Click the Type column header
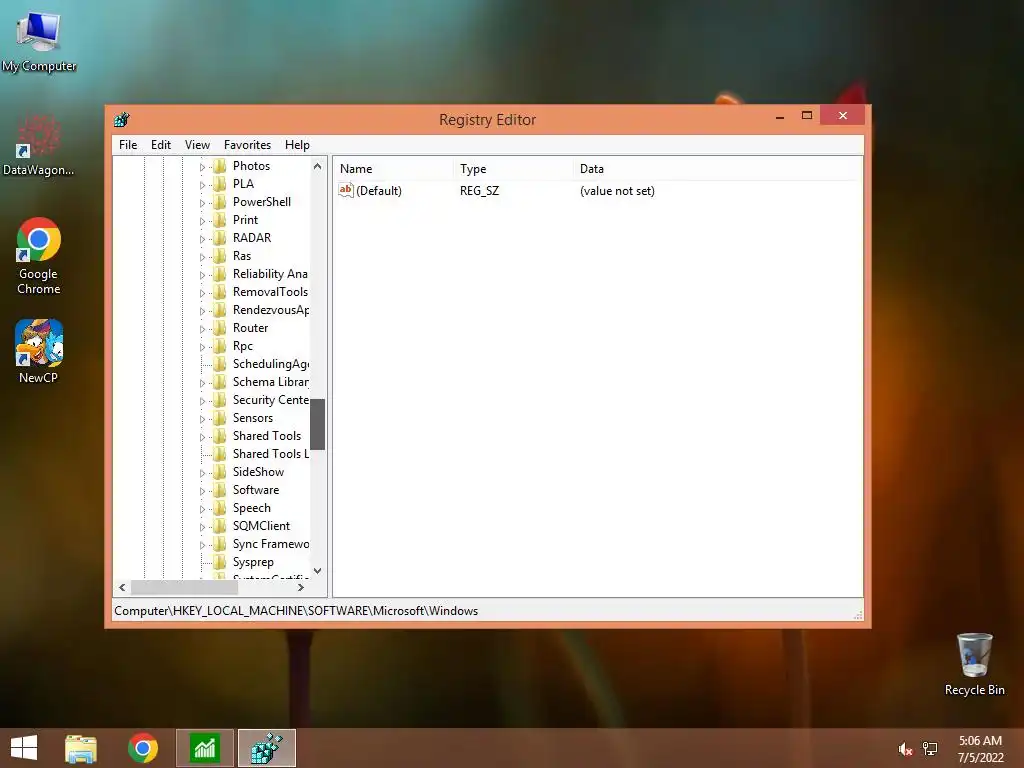 (x=513, y=168)
